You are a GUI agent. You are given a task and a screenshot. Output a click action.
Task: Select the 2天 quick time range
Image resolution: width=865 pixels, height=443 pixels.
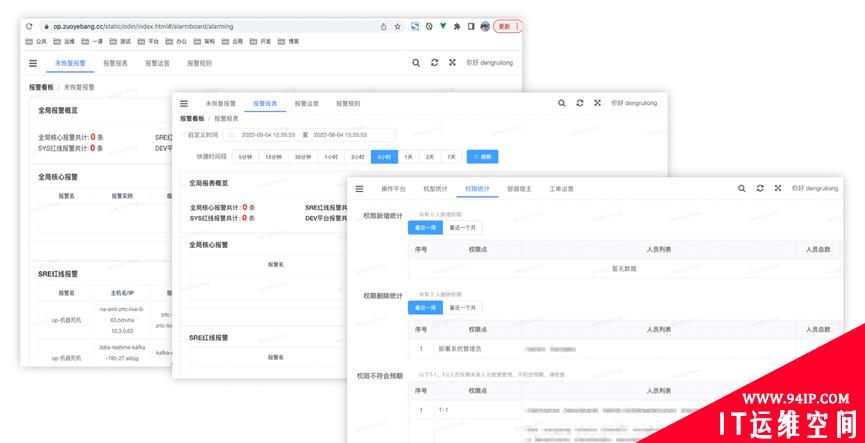point(430,157)
